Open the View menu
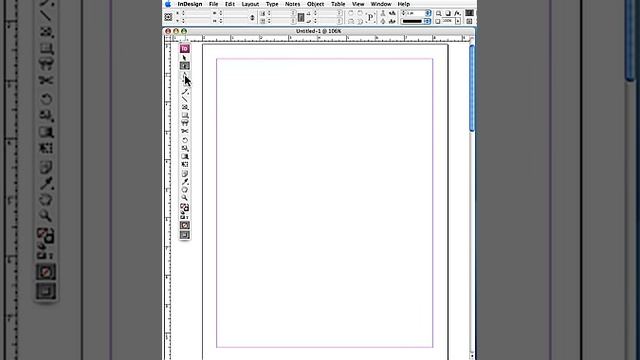 tap(358, 4)
